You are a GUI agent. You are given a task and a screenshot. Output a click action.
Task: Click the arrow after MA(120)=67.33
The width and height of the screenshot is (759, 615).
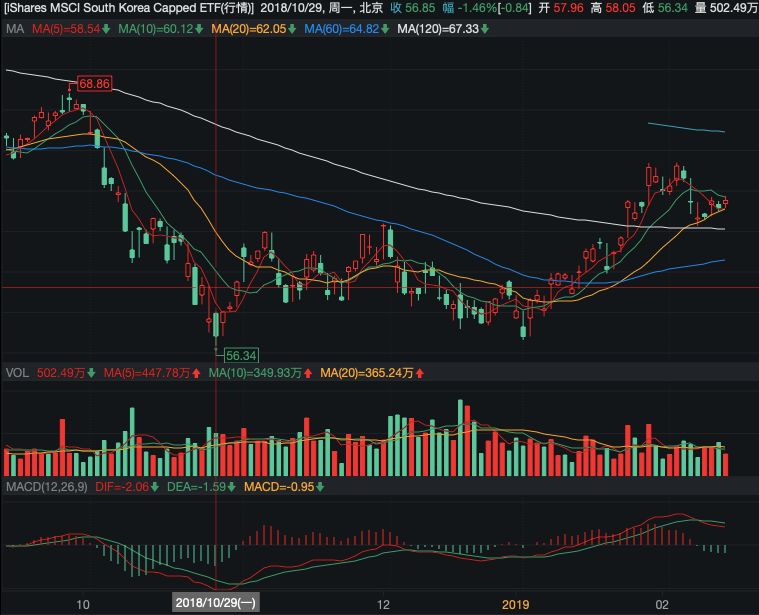pyautogui.click(x=485, y=29)
